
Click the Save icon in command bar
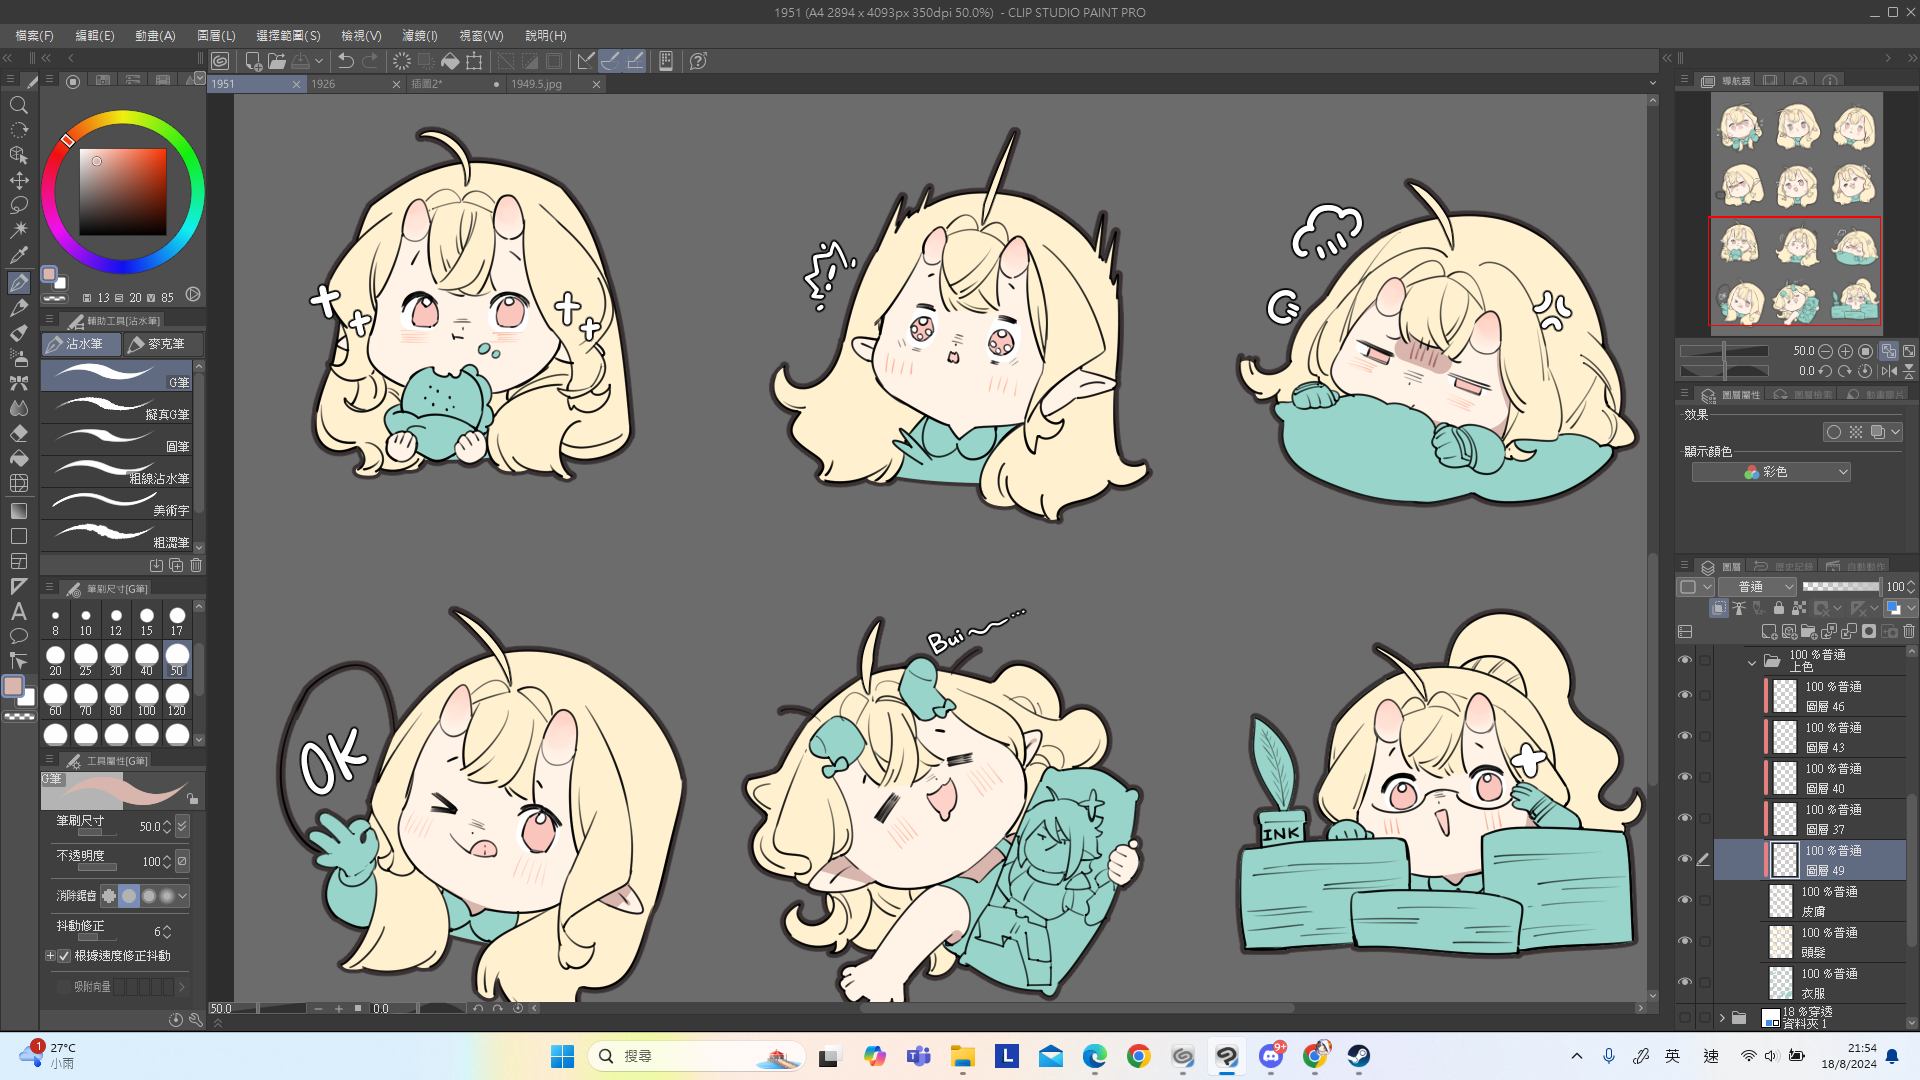pos(300,61)
